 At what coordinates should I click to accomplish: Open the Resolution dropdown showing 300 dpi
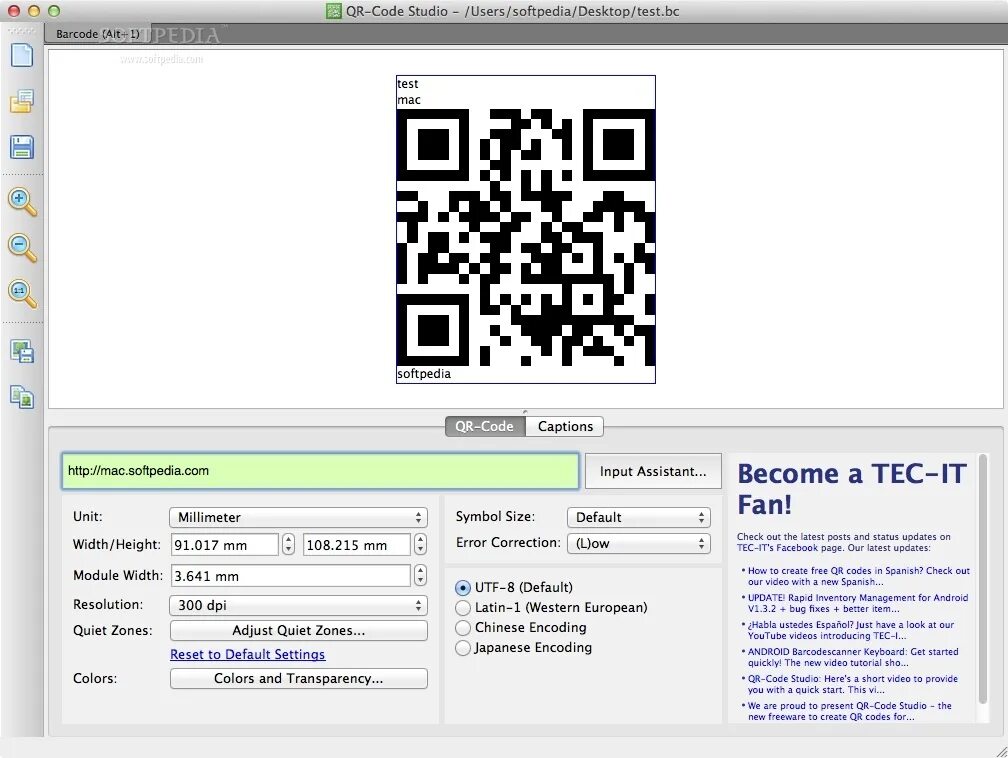pos(298,605)
